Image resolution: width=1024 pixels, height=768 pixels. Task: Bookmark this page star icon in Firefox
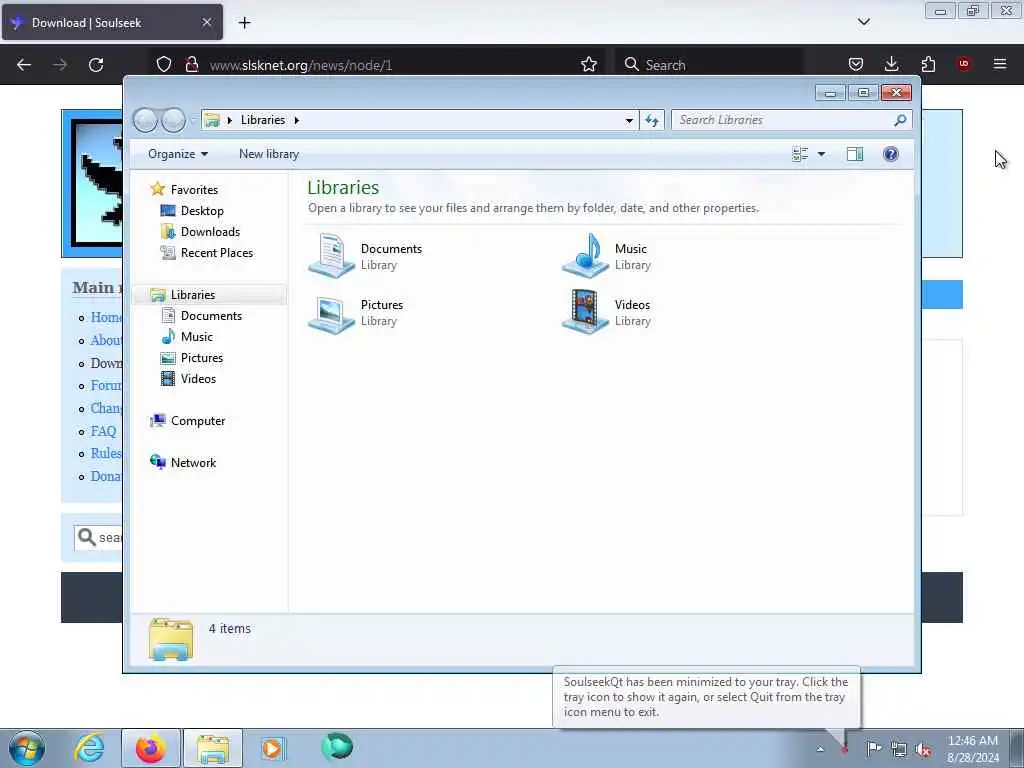(589, 65)
